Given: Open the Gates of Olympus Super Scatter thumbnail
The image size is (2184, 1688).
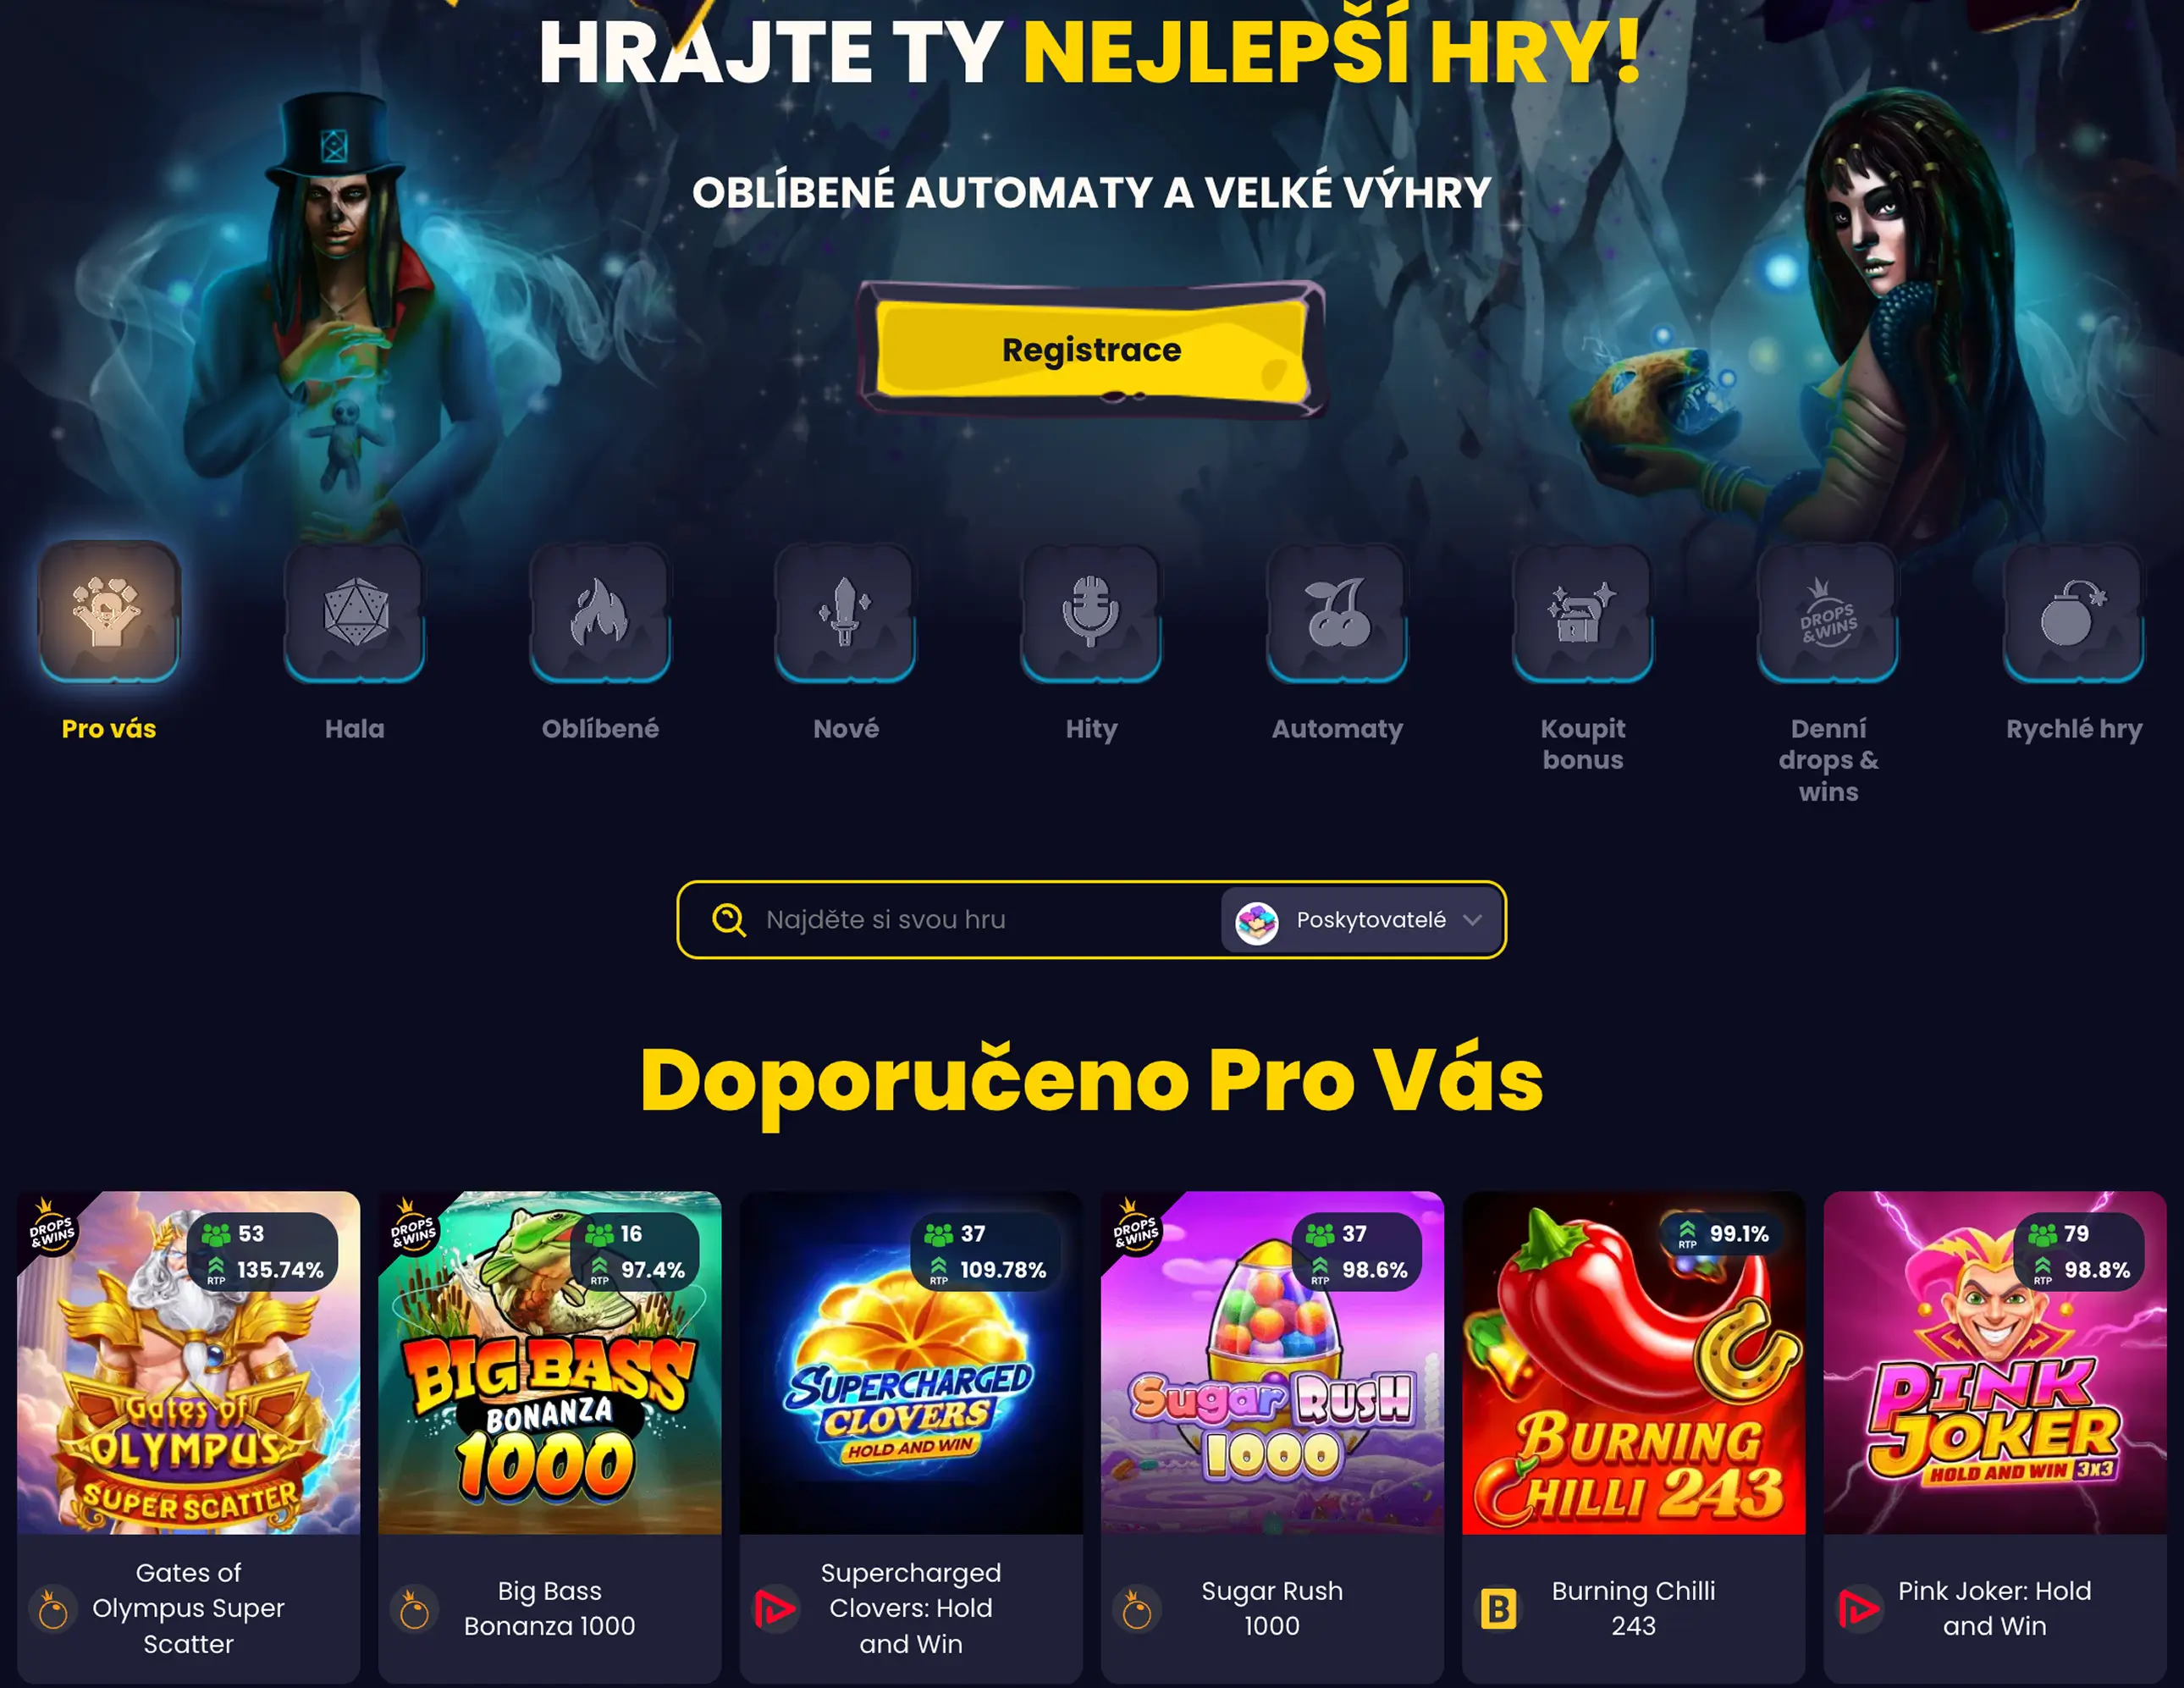Looking at the screenshot, I should tap(189, 1362).
